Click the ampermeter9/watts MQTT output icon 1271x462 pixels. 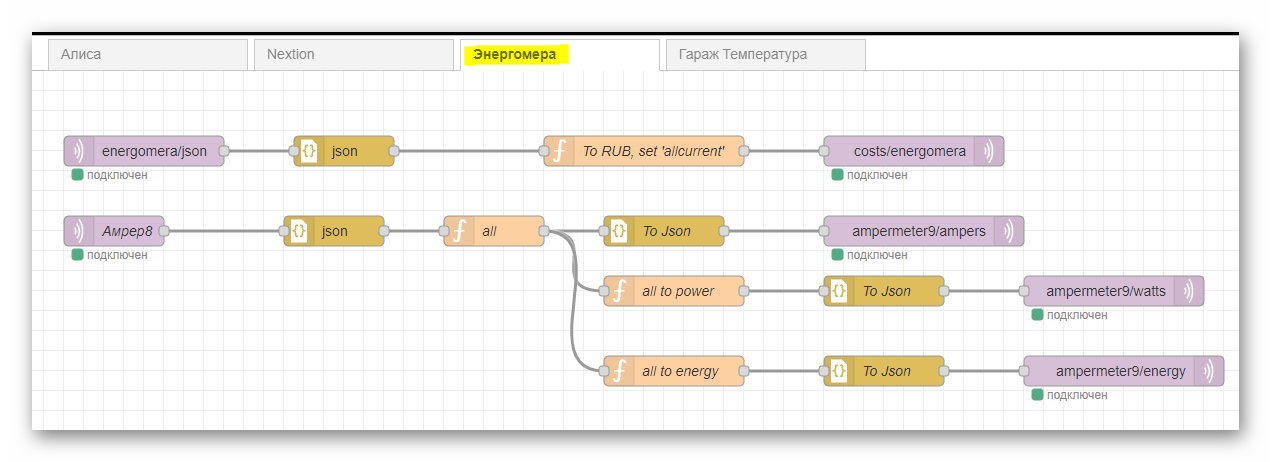(x=1188, y=291)
